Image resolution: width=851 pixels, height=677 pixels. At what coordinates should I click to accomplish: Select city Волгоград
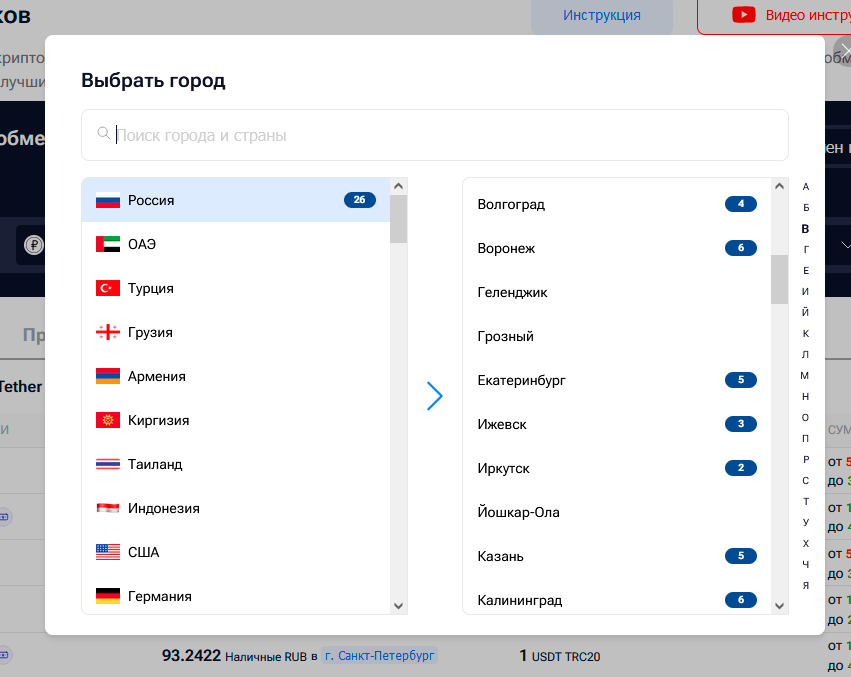(617, 204)
